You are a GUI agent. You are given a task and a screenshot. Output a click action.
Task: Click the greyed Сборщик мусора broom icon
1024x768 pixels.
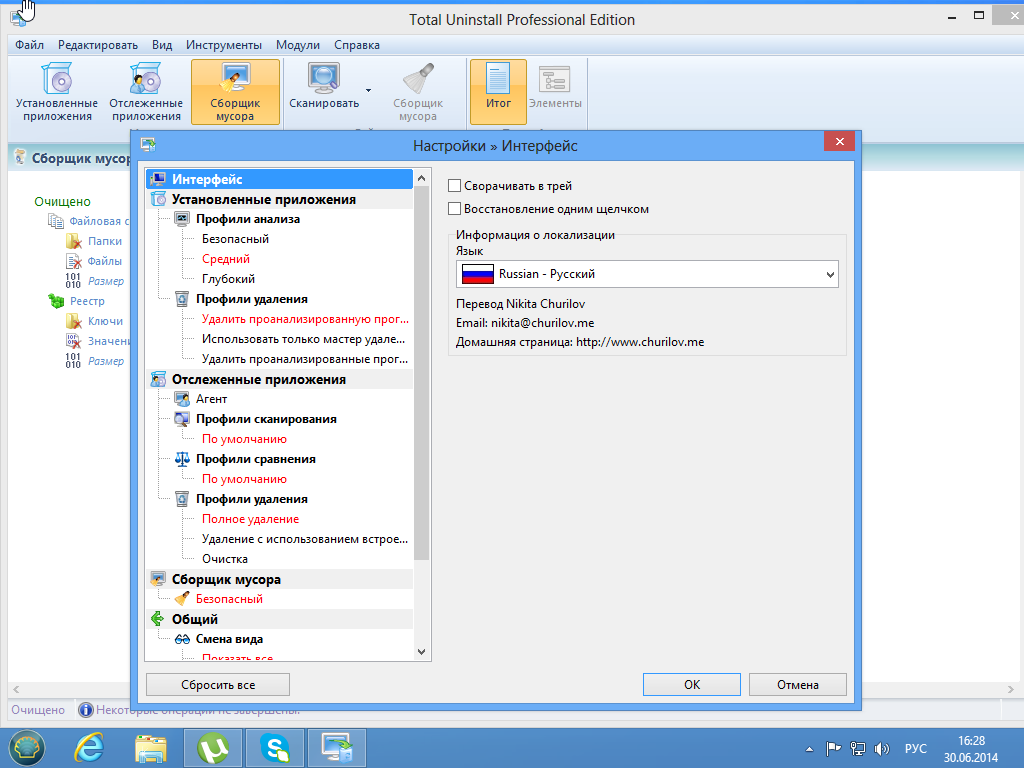click(418, 78)
